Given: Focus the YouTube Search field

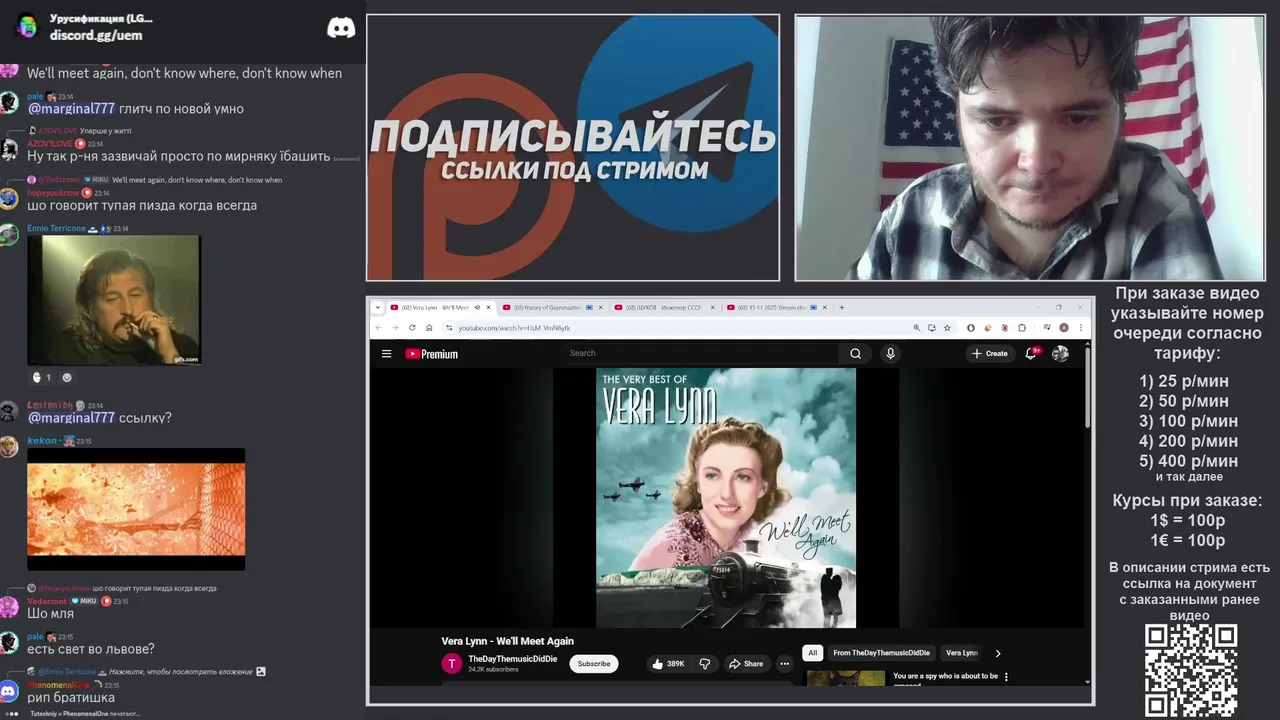Looking at the screenshot, I should point(700,353).
